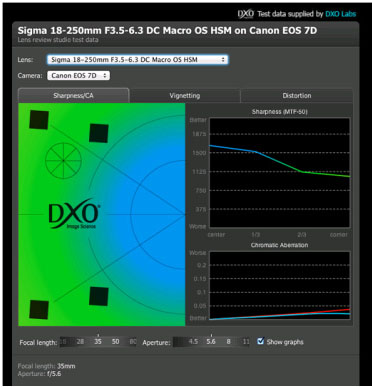Click the bottom-left black square on chart

[39, 309]
